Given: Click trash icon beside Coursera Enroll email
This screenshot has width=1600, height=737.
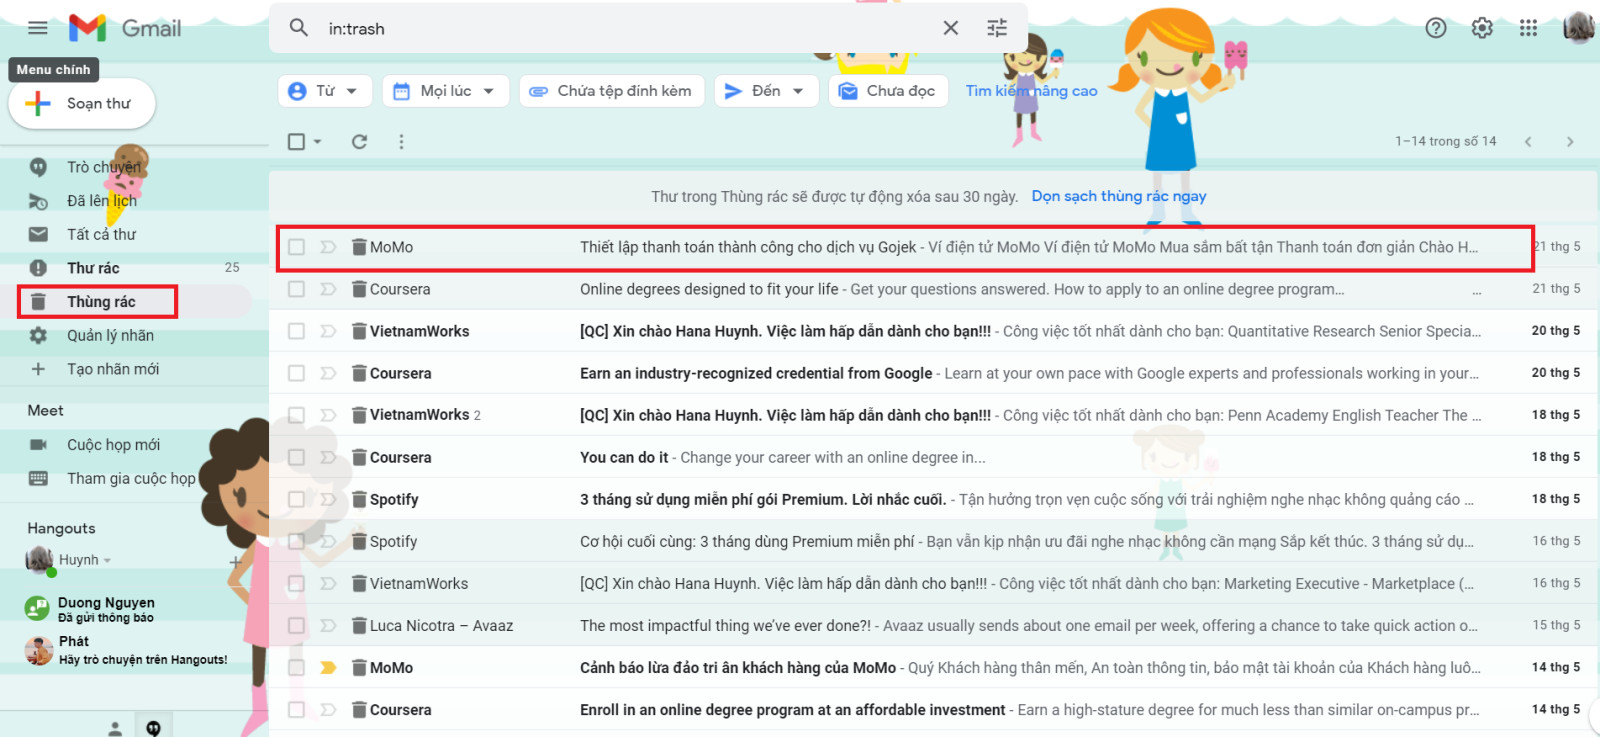Looking at the screenshot, I should 359,709.
